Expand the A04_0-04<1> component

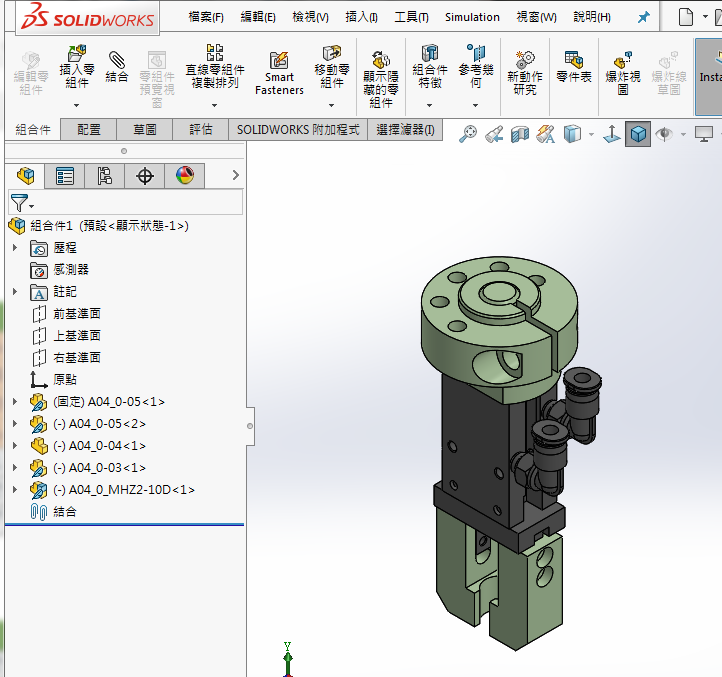[x=15, y=445]
